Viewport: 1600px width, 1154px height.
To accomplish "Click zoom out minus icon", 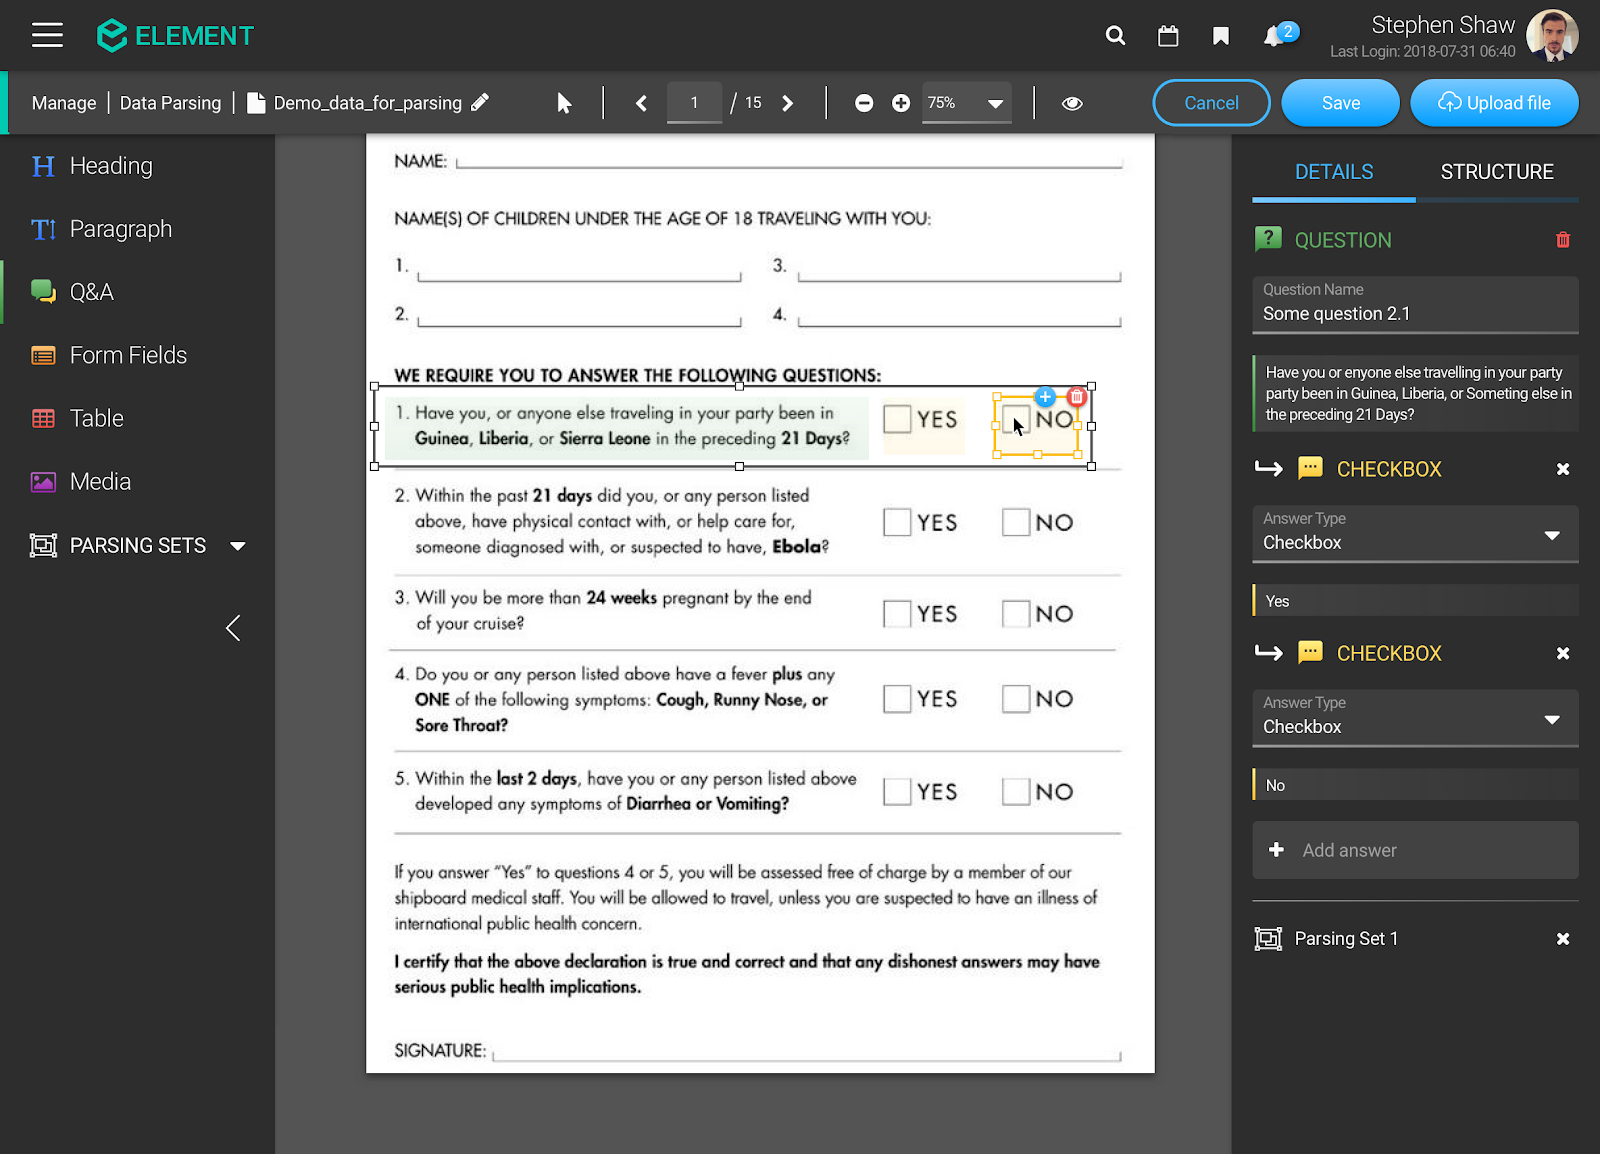I will 864,103.
